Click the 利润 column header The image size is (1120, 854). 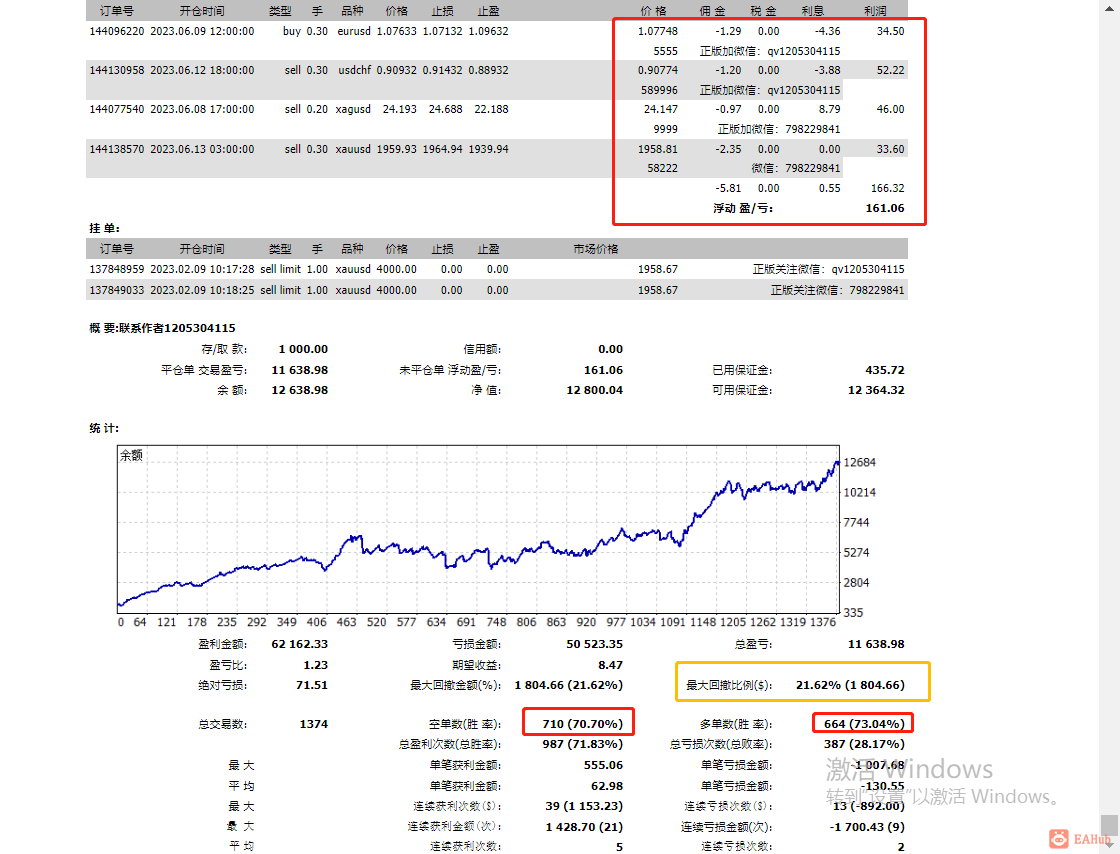point(875,11)
